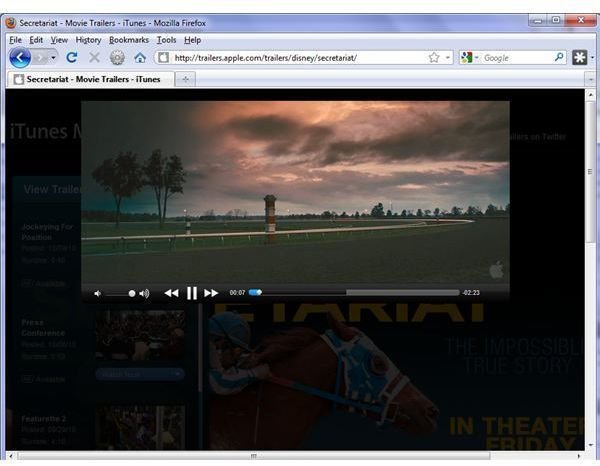Go back with the blue Back arrow

tap(20, 58)
